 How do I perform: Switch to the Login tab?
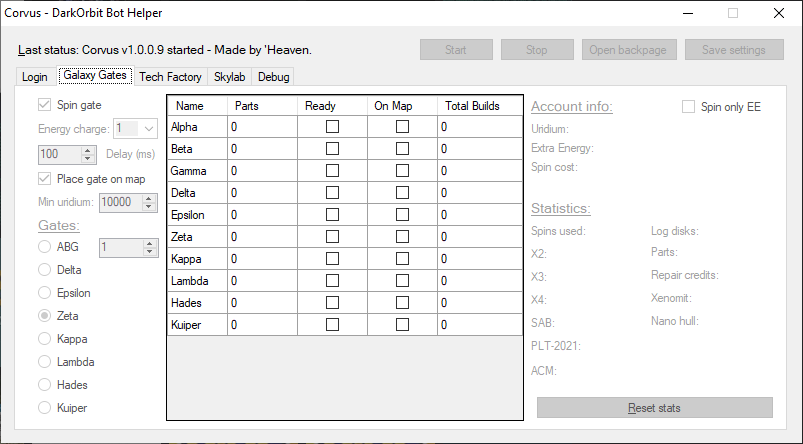(35, 77)
